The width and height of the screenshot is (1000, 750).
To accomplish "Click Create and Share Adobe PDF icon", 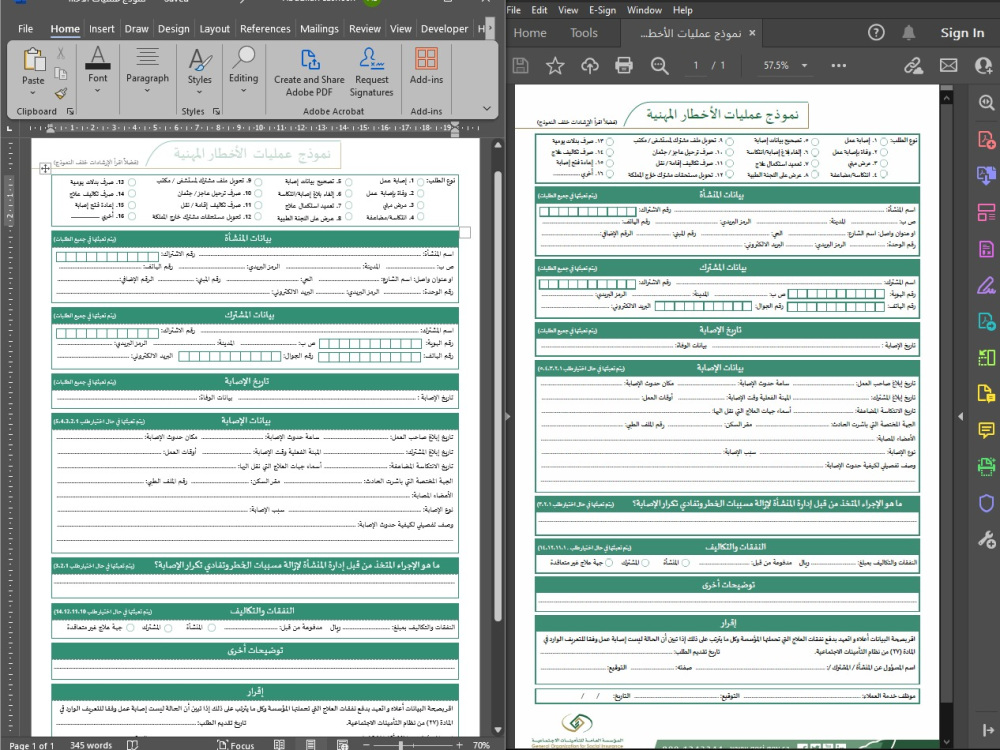I will click(x=309, y=60).
